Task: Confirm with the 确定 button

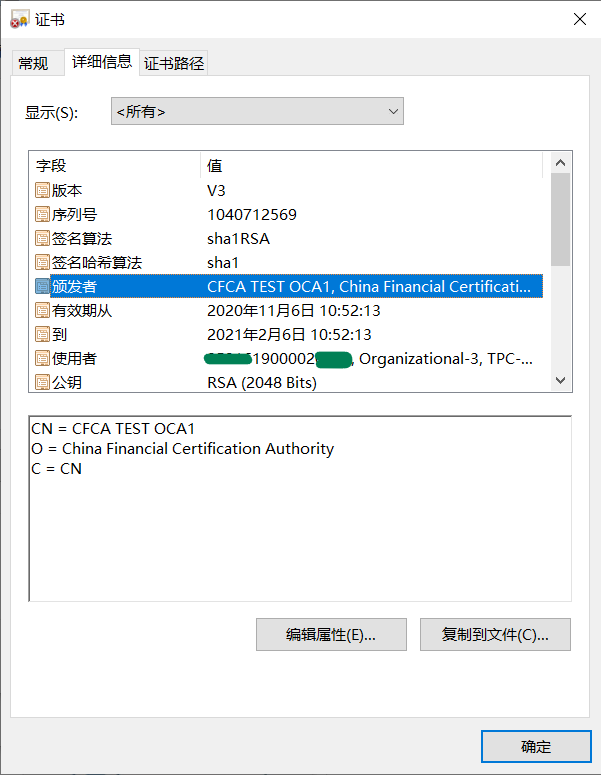Action: [x=536, y=746]
